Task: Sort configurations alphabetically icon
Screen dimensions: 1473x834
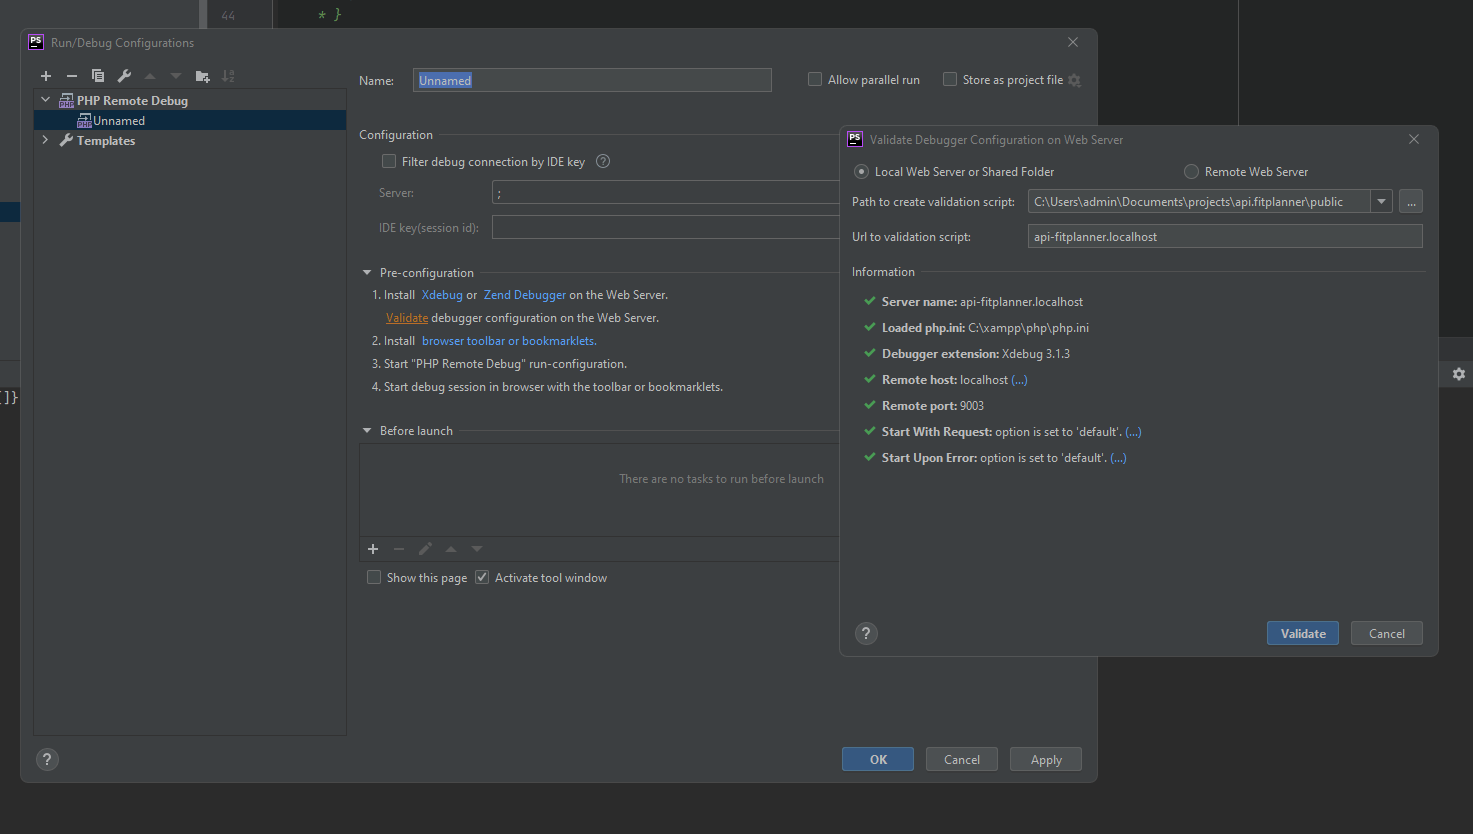Action: (229, 76)
